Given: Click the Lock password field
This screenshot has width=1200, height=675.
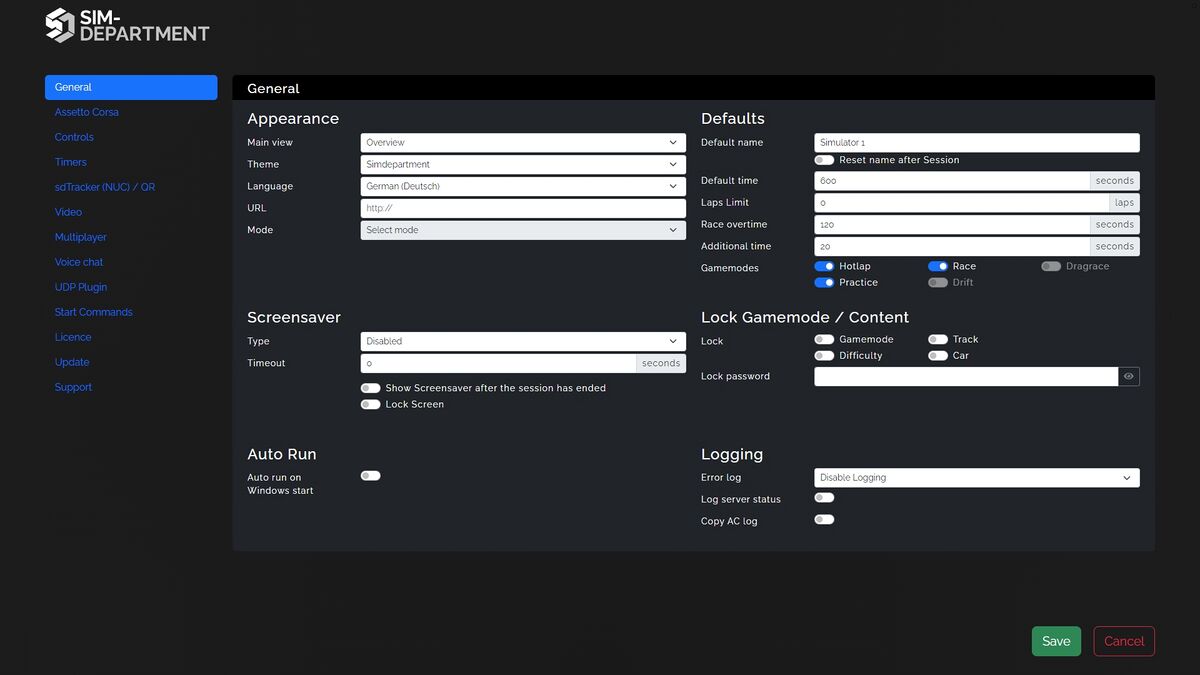Looking at the screenshot, I should coord(966,377).
